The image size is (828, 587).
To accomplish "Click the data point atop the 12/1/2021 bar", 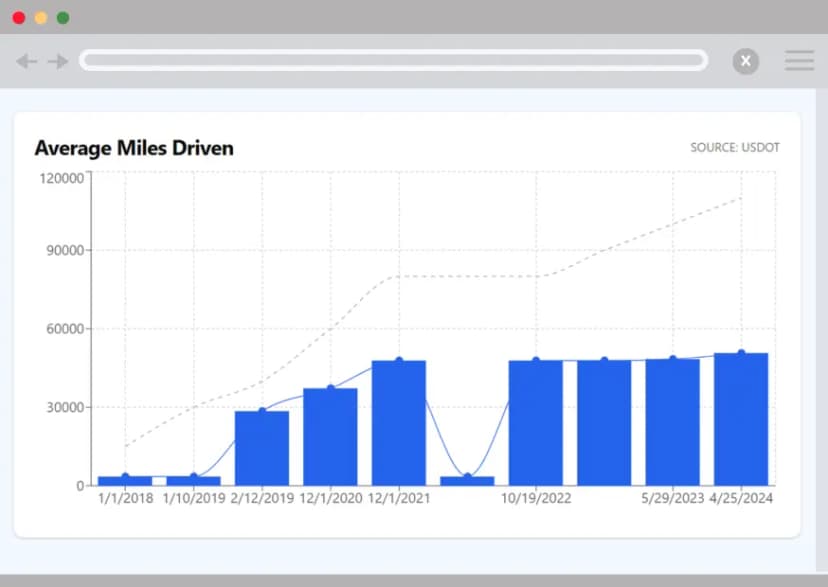I will coord(399,361).
